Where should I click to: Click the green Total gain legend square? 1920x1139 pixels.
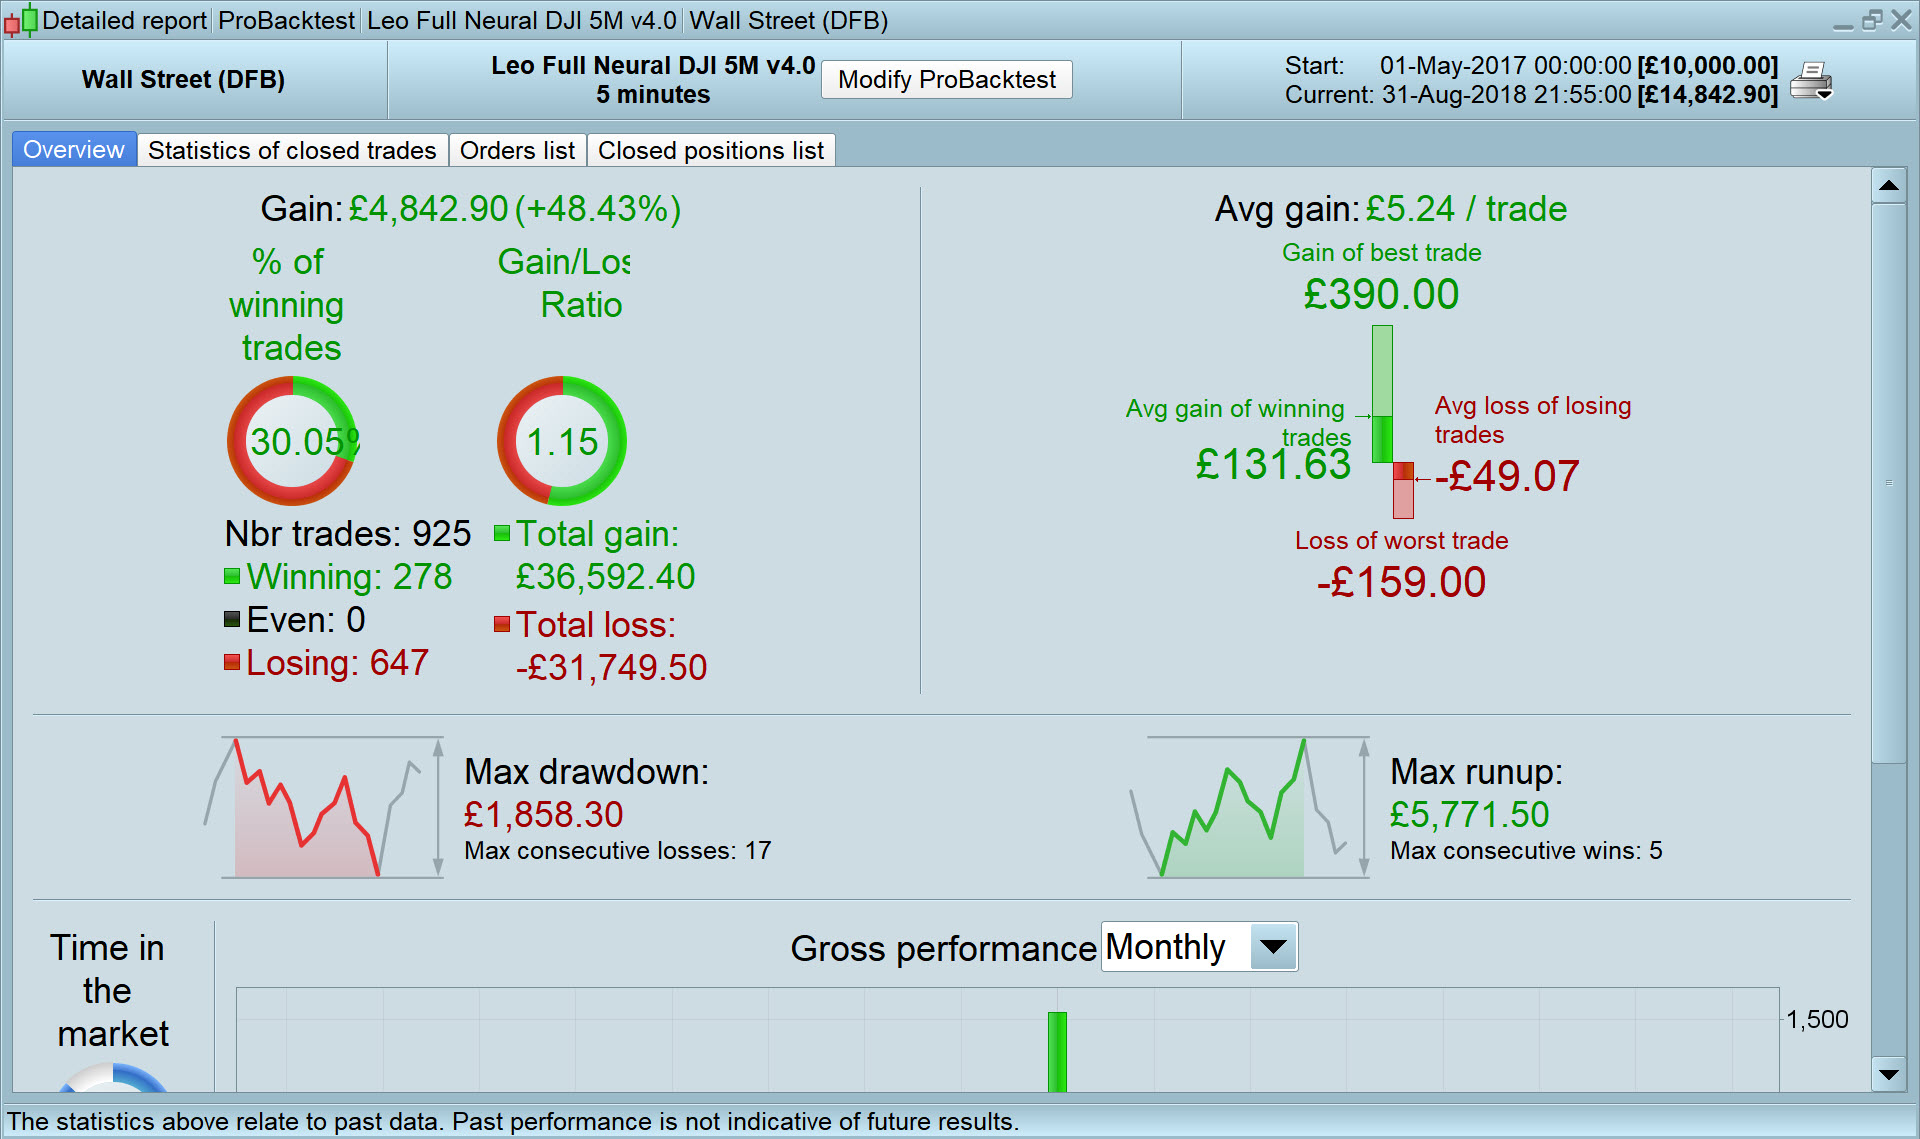point(502,533)
